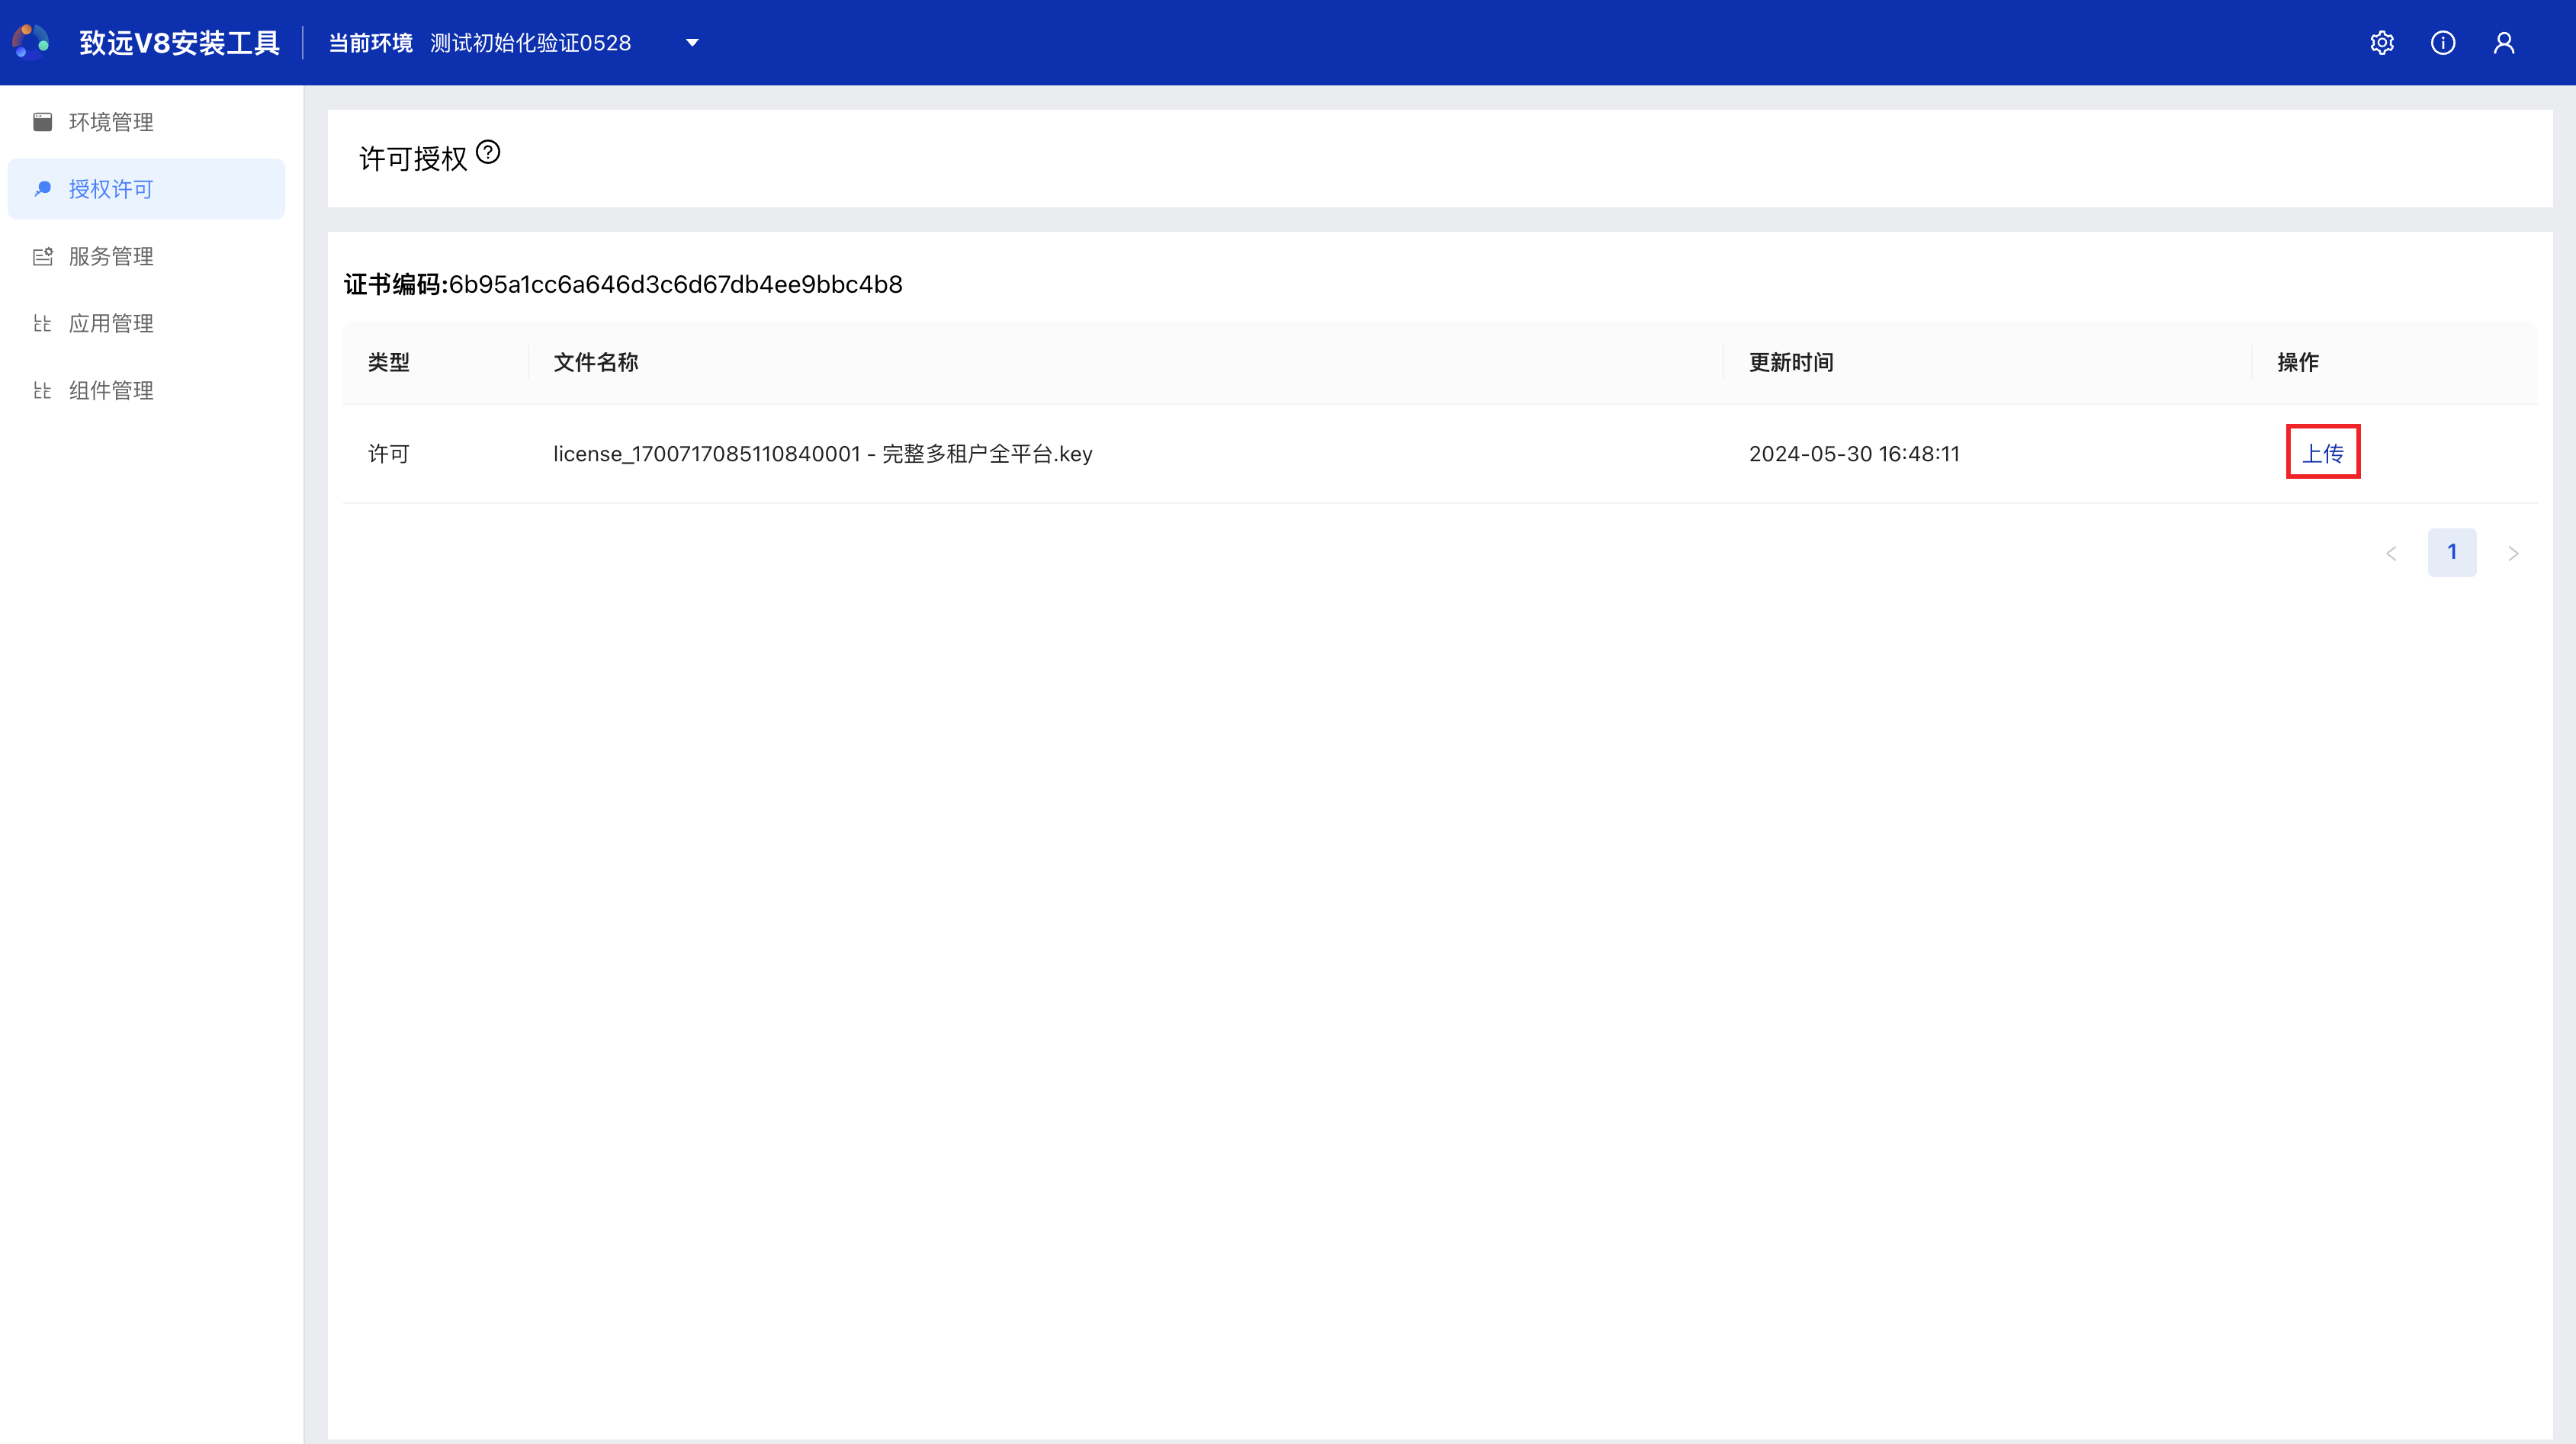Click the 2024-05-30 16:48:11 timestamp
2576x1444 pixels.
pos(1854,453)
